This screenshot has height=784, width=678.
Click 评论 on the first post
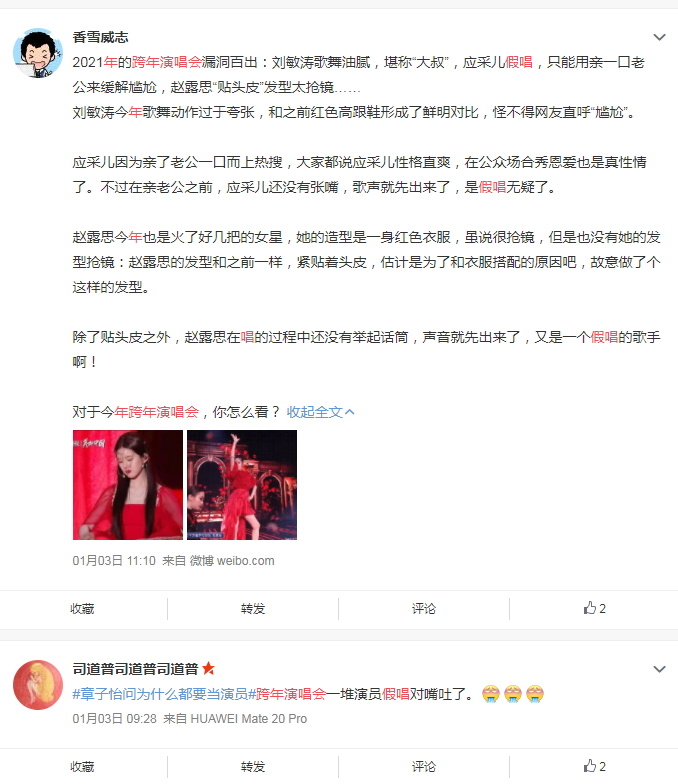click(424, 608)
